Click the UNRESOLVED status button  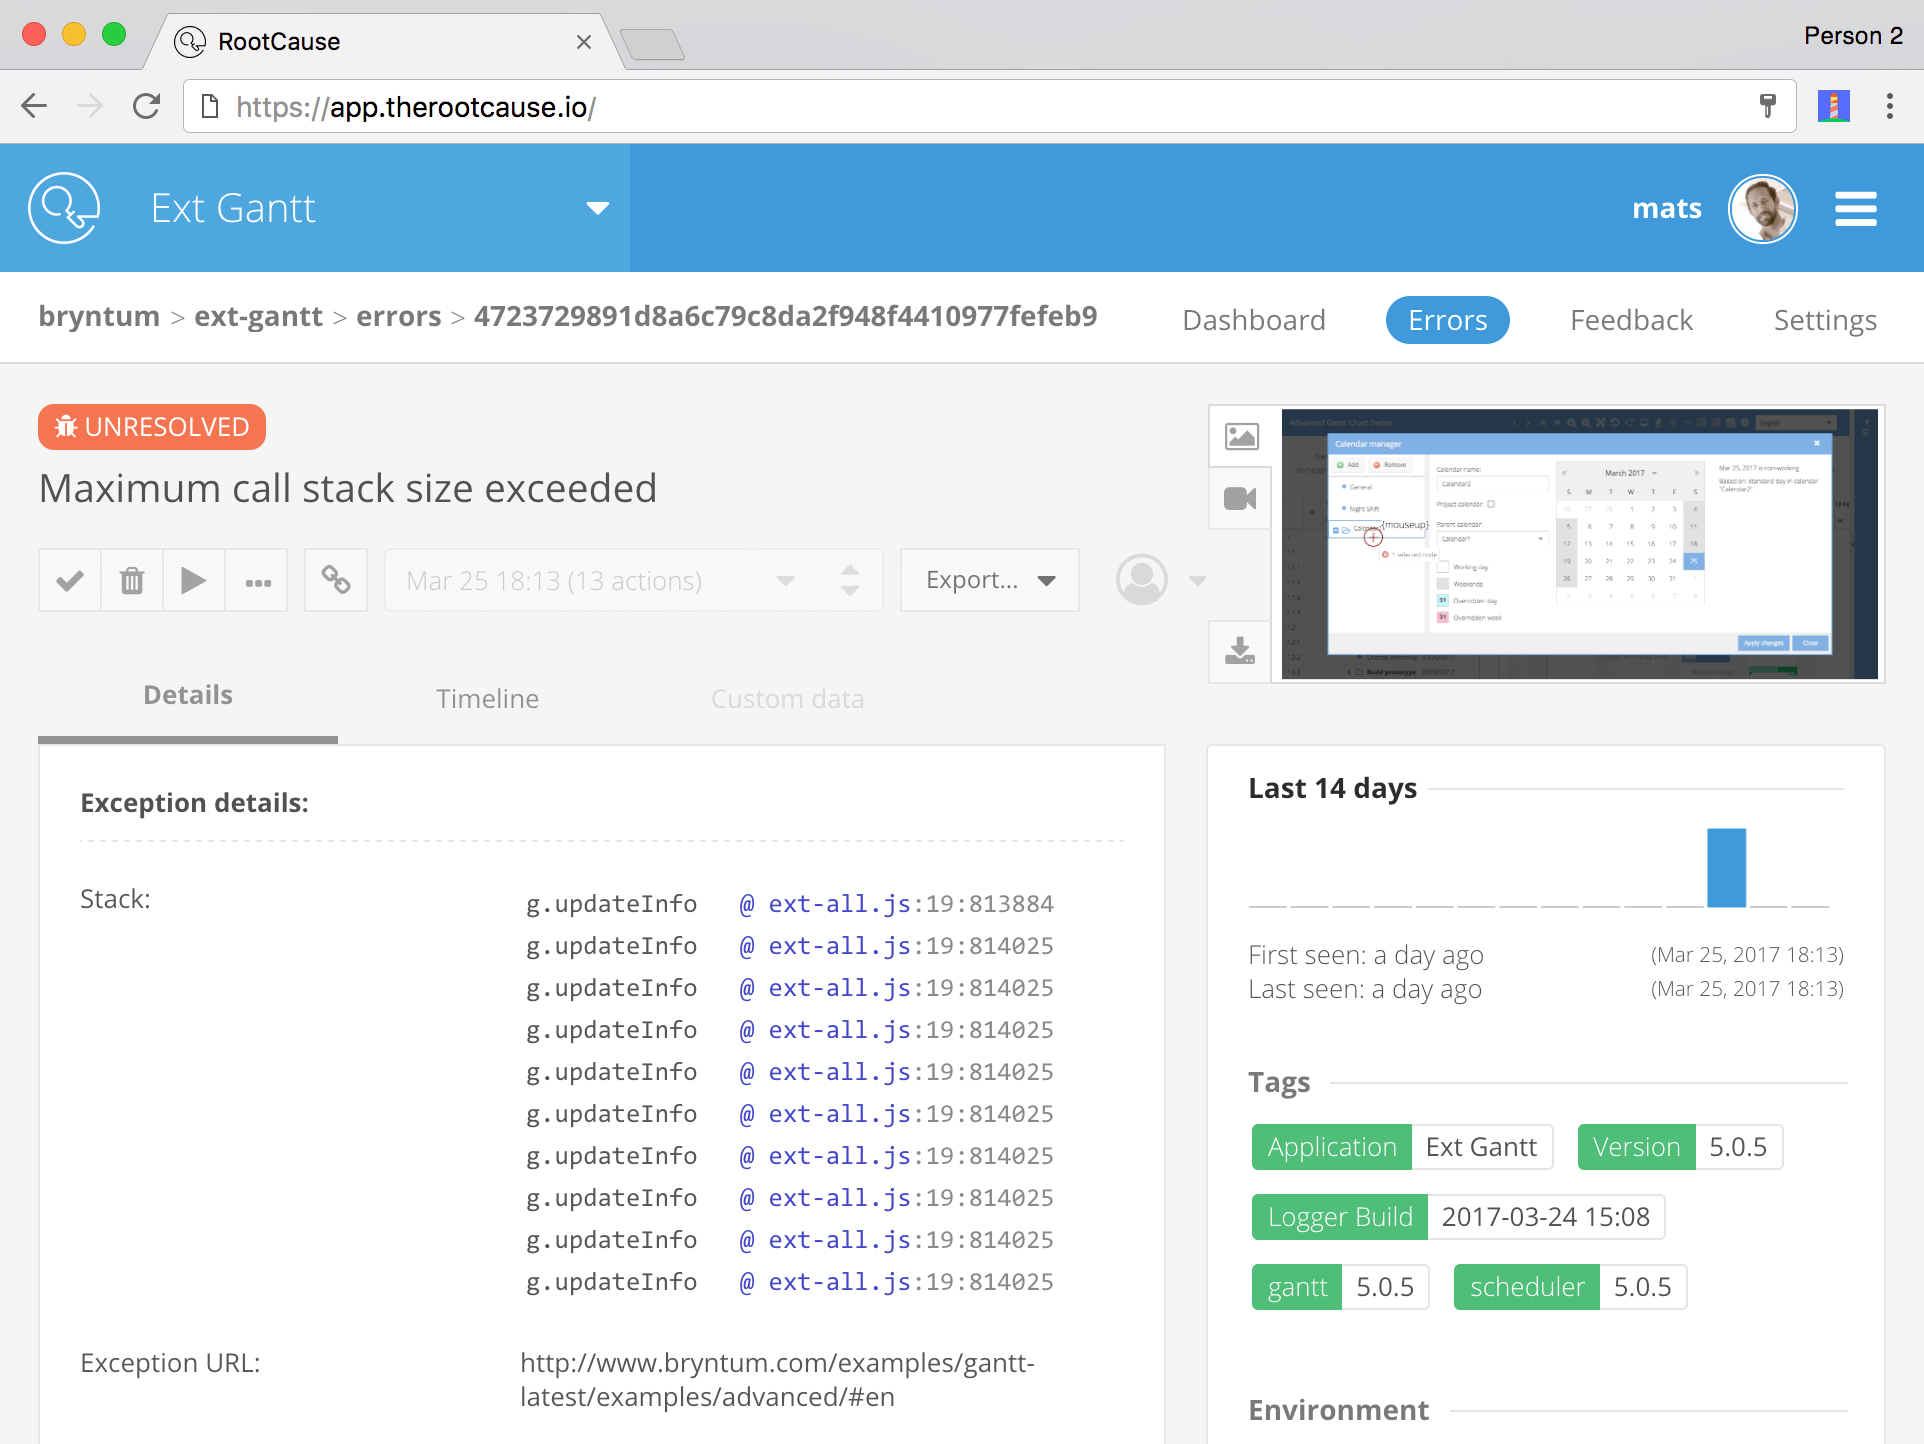click(153, 426)
